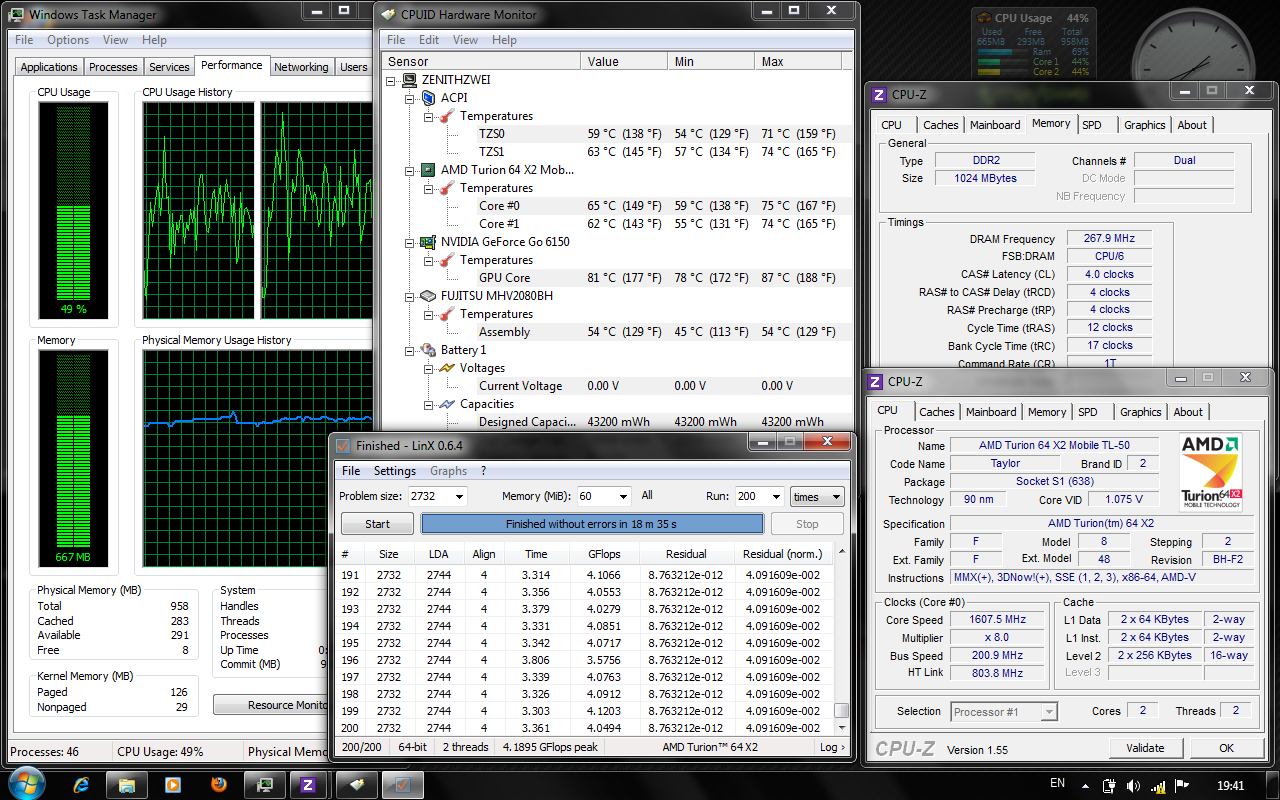Viewport: 1280px width, 800px height.
Task: Collapse the Battery 1 tree node
Action: [410, 350]
